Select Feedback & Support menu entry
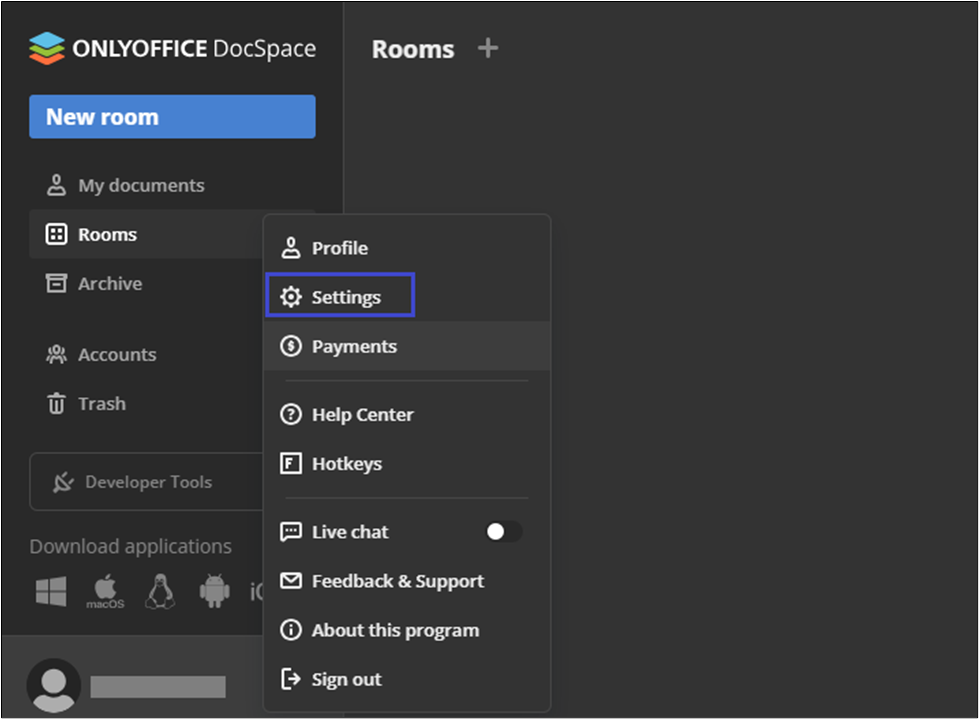This screenshot has width=979, height=719. tap(397, 581)
